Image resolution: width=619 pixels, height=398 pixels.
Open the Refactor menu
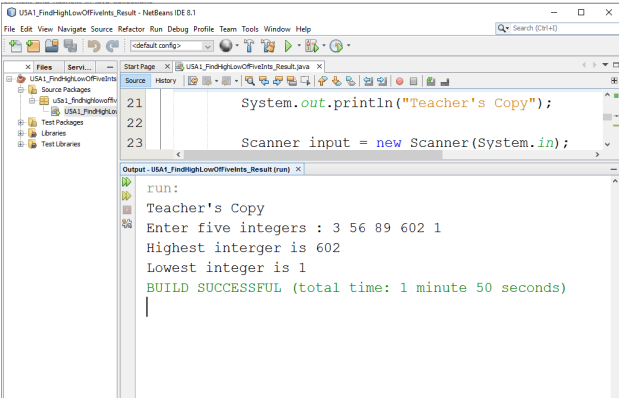pyautogui.click(x=131, y=29)
